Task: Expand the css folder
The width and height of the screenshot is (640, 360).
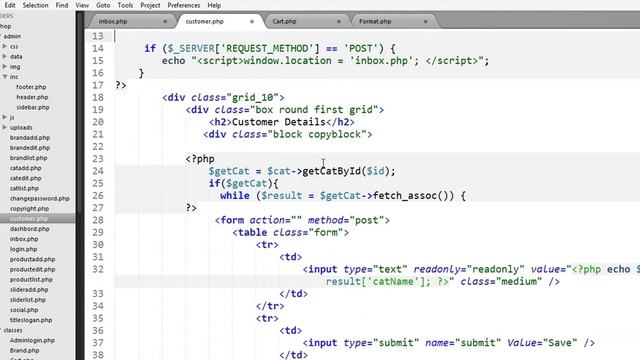Action: click(x=5, y=47)
